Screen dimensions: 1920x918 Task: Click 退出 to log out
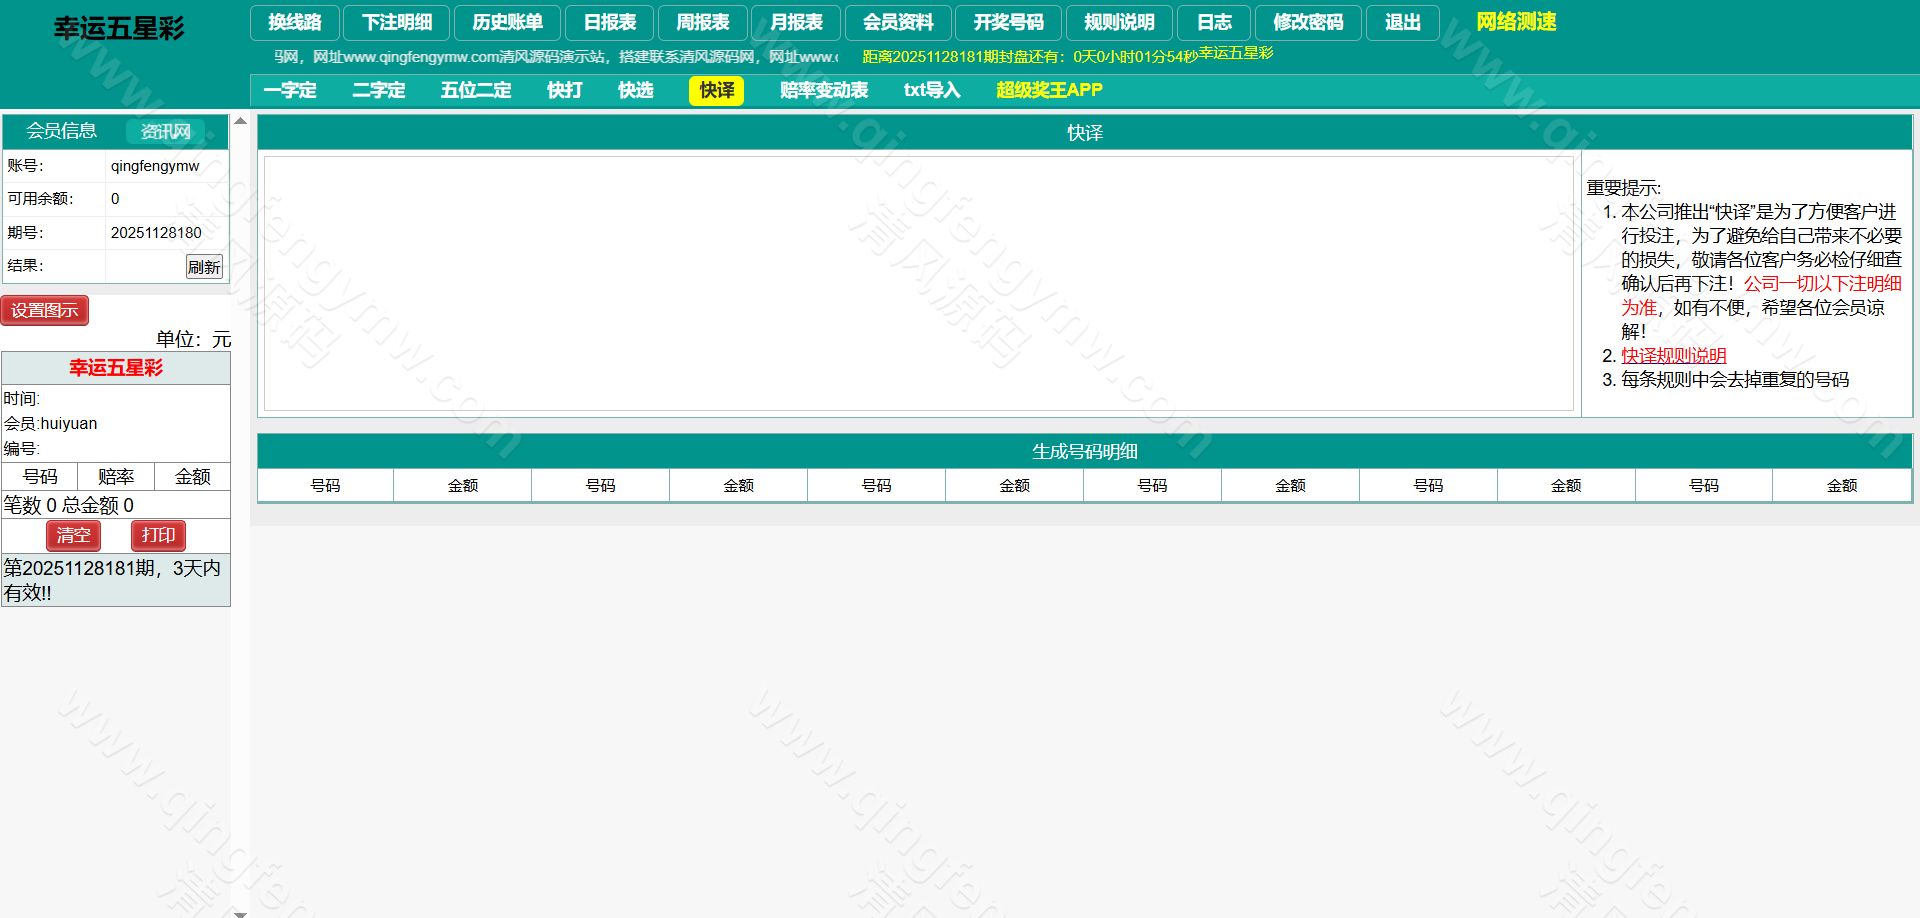tap(1402, 22)
